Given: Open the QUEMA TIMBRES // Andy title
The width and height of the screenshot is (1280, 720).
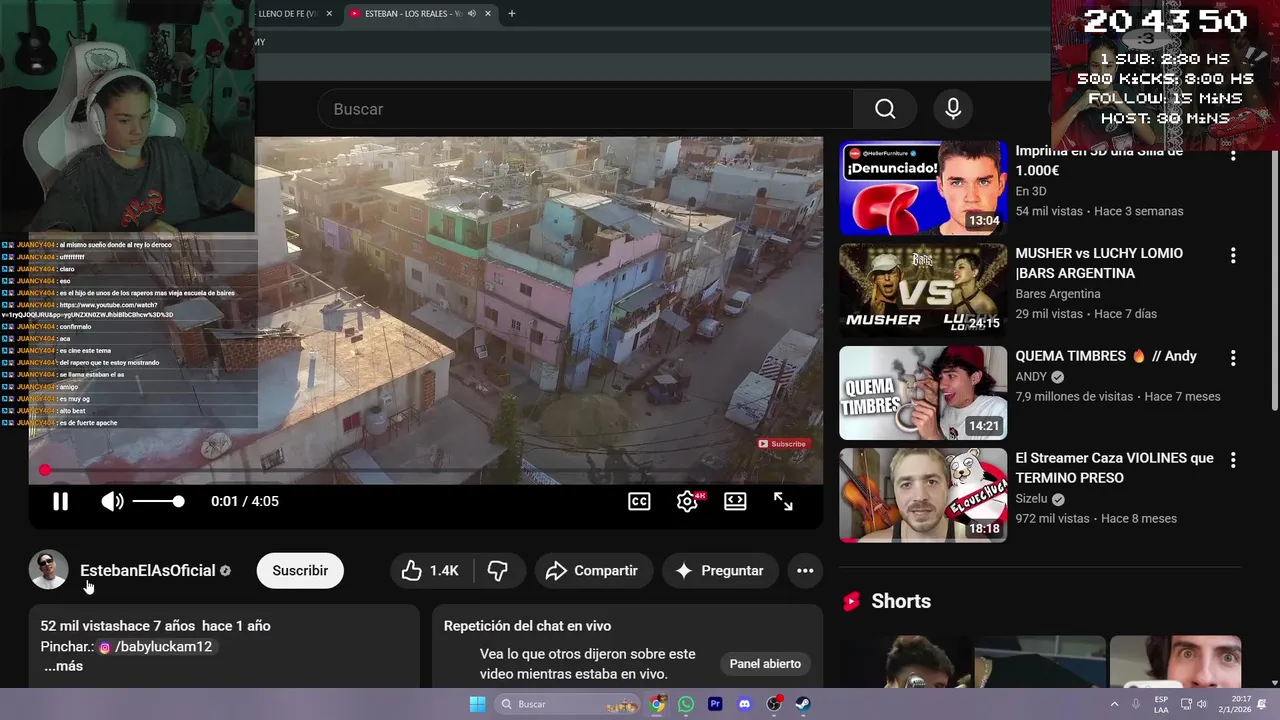Looking at the screenshot, I should (1106, 356).
